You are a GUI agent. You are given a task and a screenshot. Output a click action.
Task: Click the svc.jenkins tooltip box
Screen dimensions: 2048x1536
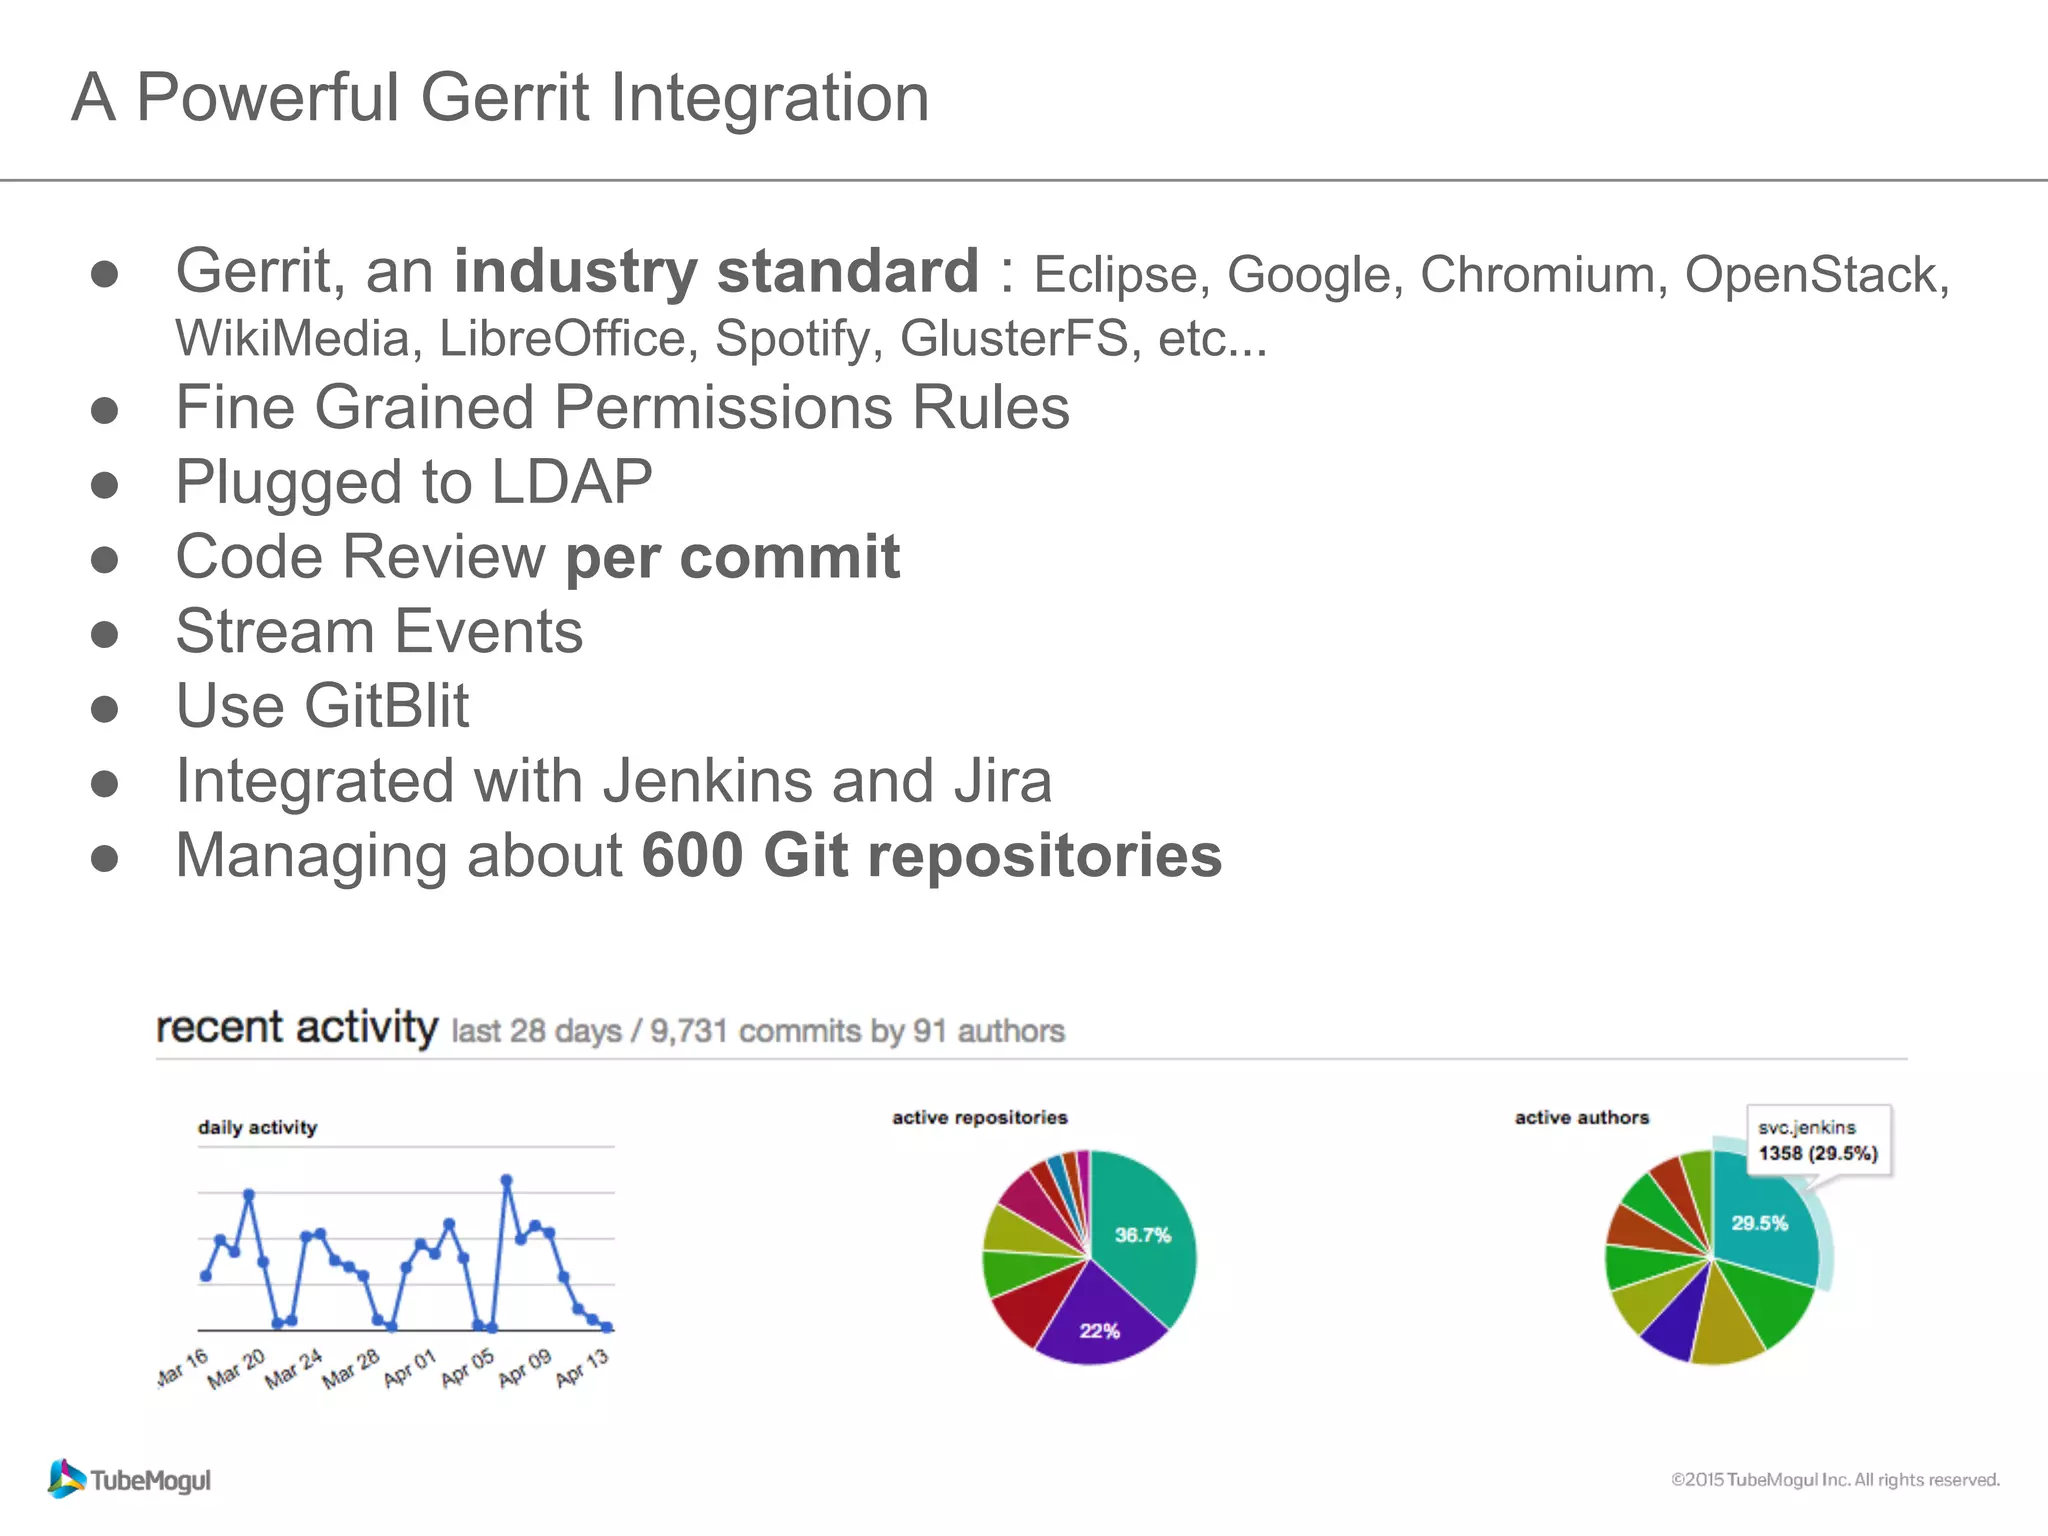click(1818, 1140)
